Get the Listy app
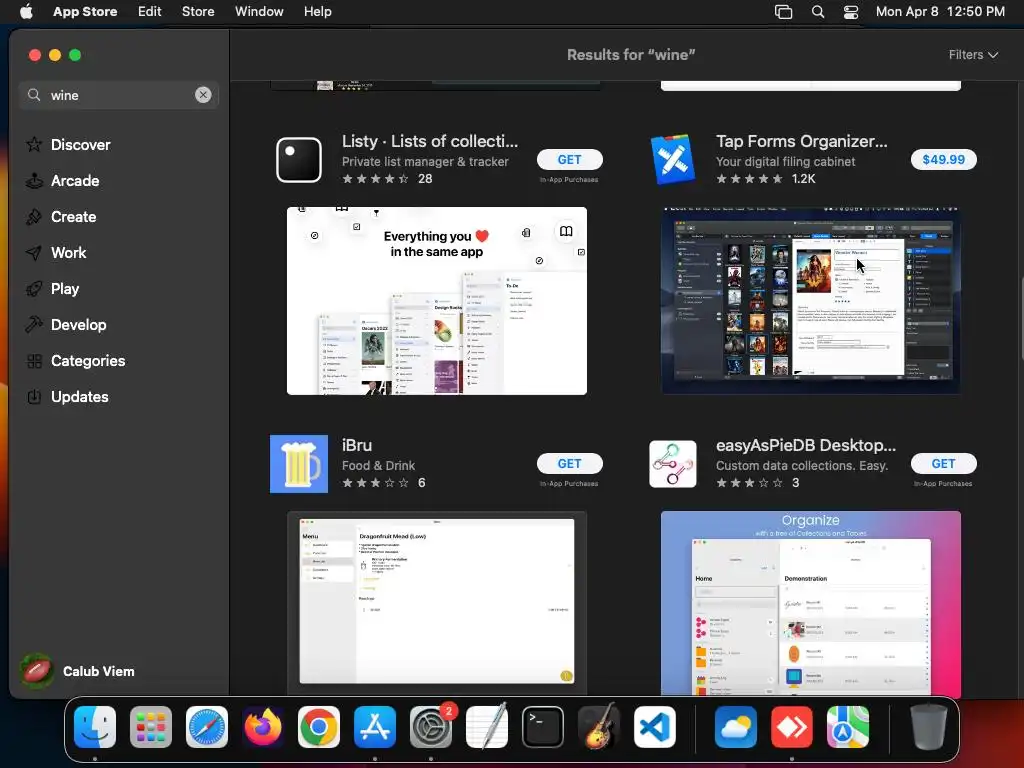Image resolution: width=1024 pixels, height=768 pixels. coord(569,159)
